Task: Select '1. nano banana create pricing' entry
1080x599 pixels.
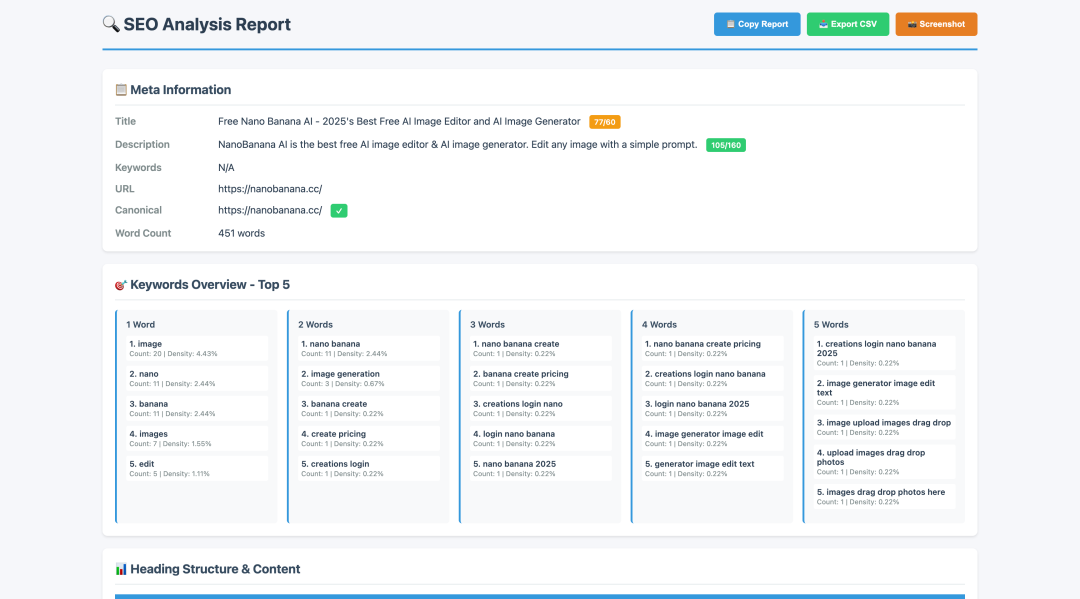Action: (712, 348)
